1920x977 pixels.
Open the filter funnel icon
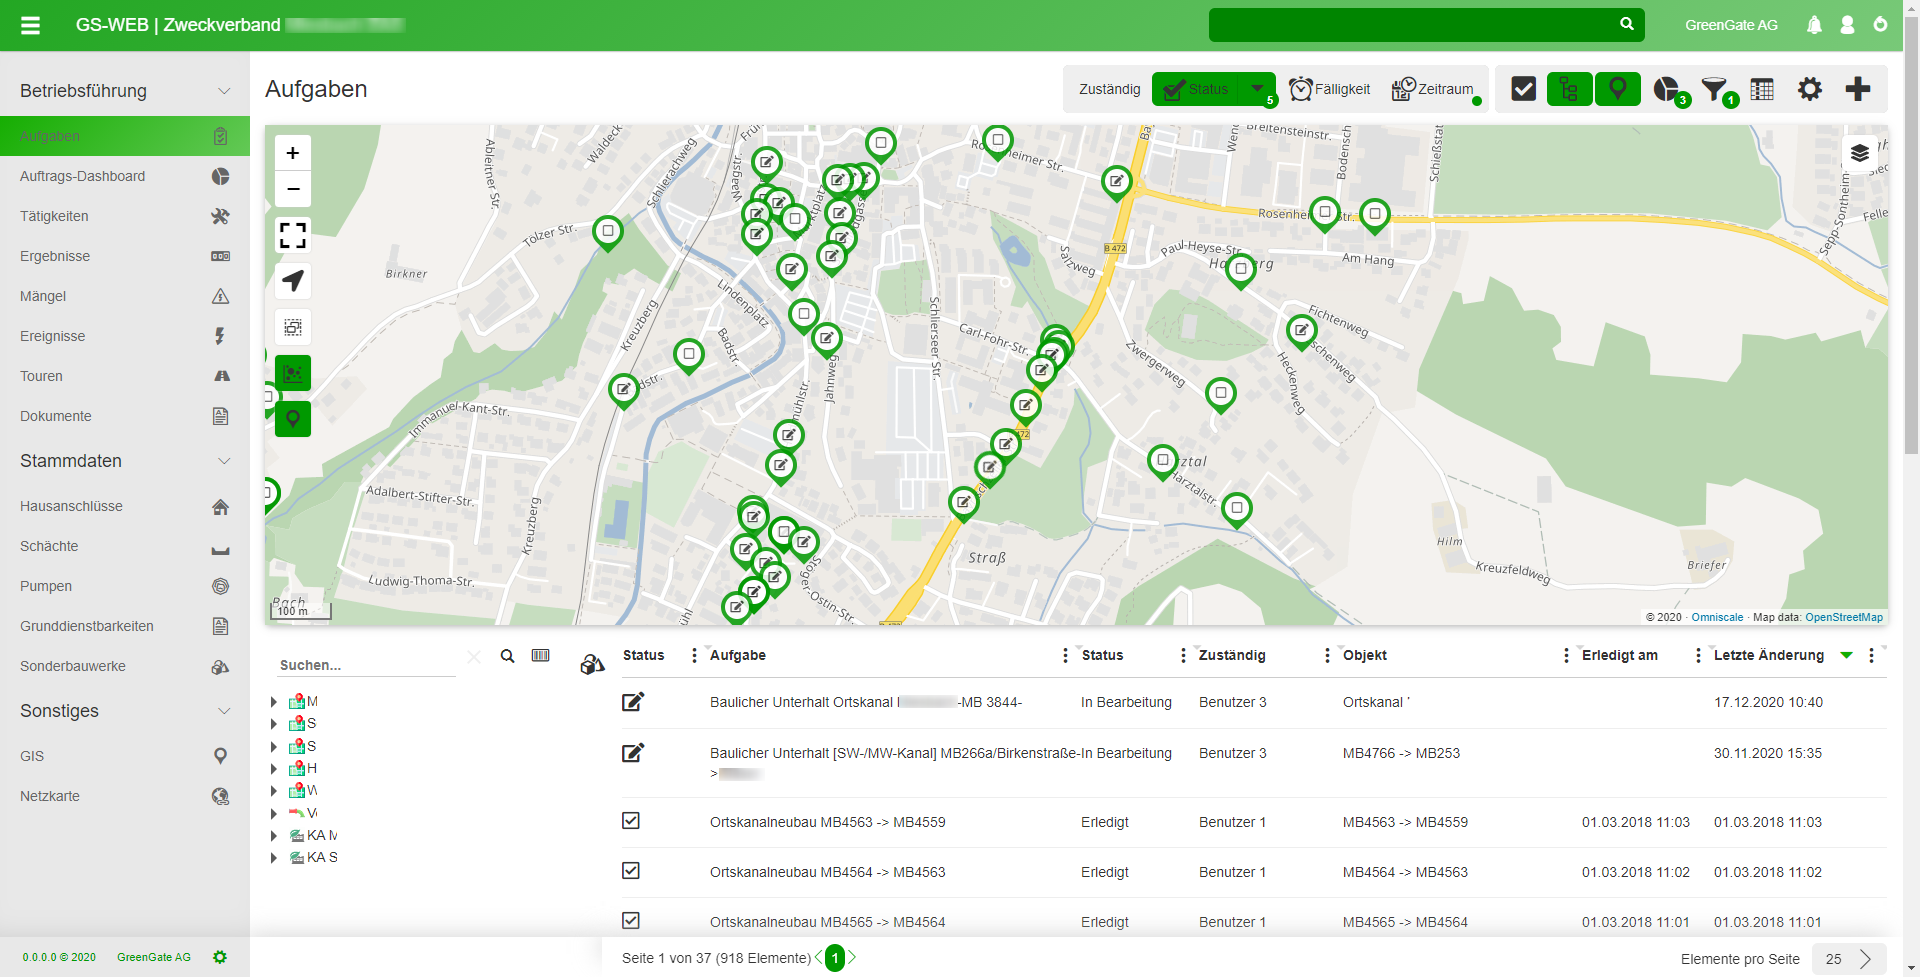click(x=1714, y=89)
